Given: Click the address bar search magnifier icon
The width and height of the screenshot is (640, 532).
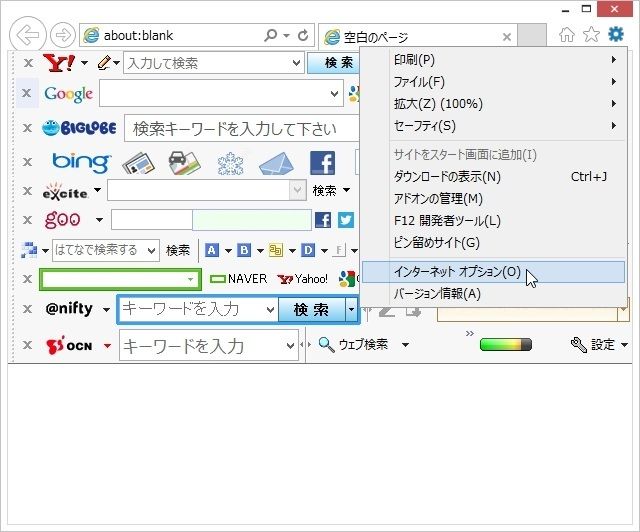Looking at the screenshot, I should (x=270, y=36).
